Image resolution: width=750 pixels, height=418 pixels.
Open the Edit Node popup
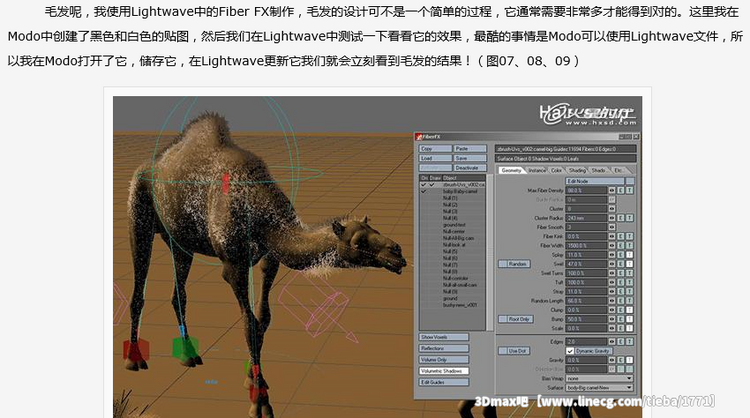[595, 181]
